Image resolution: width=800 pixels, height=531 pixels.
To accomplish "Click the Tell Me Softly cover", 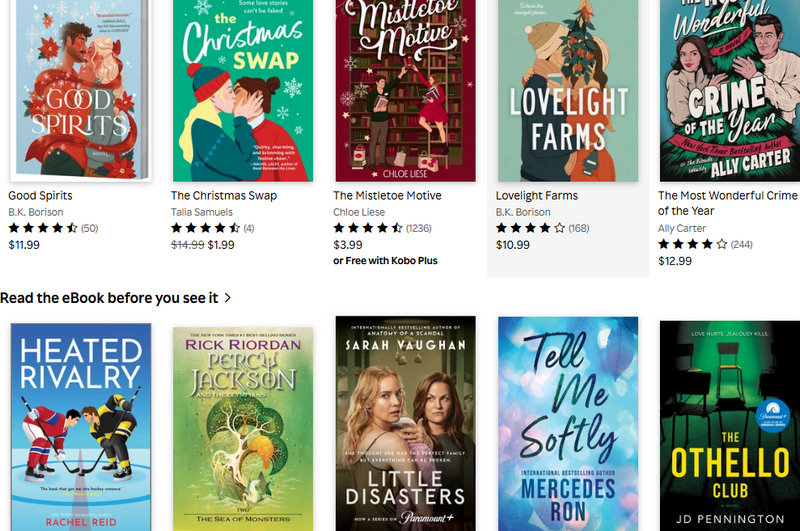I will [568, 424].
